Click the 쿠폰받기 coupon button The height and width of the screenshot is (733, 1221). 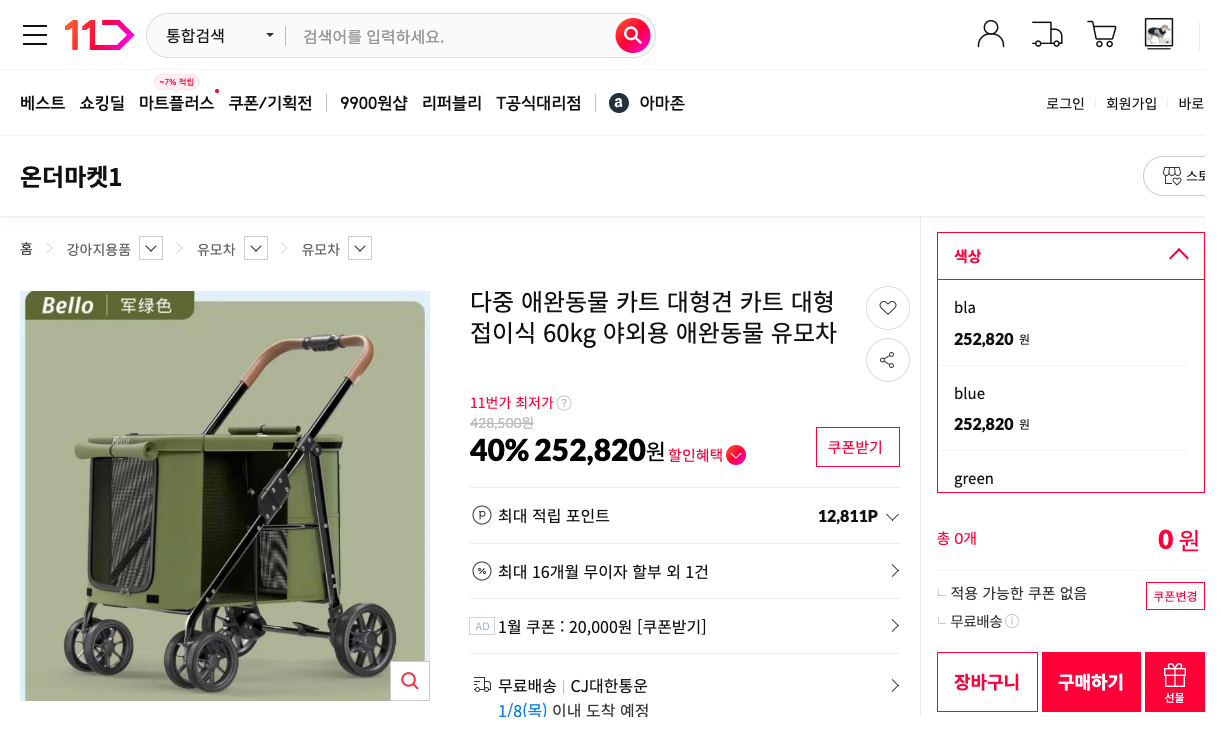(857, 447)
